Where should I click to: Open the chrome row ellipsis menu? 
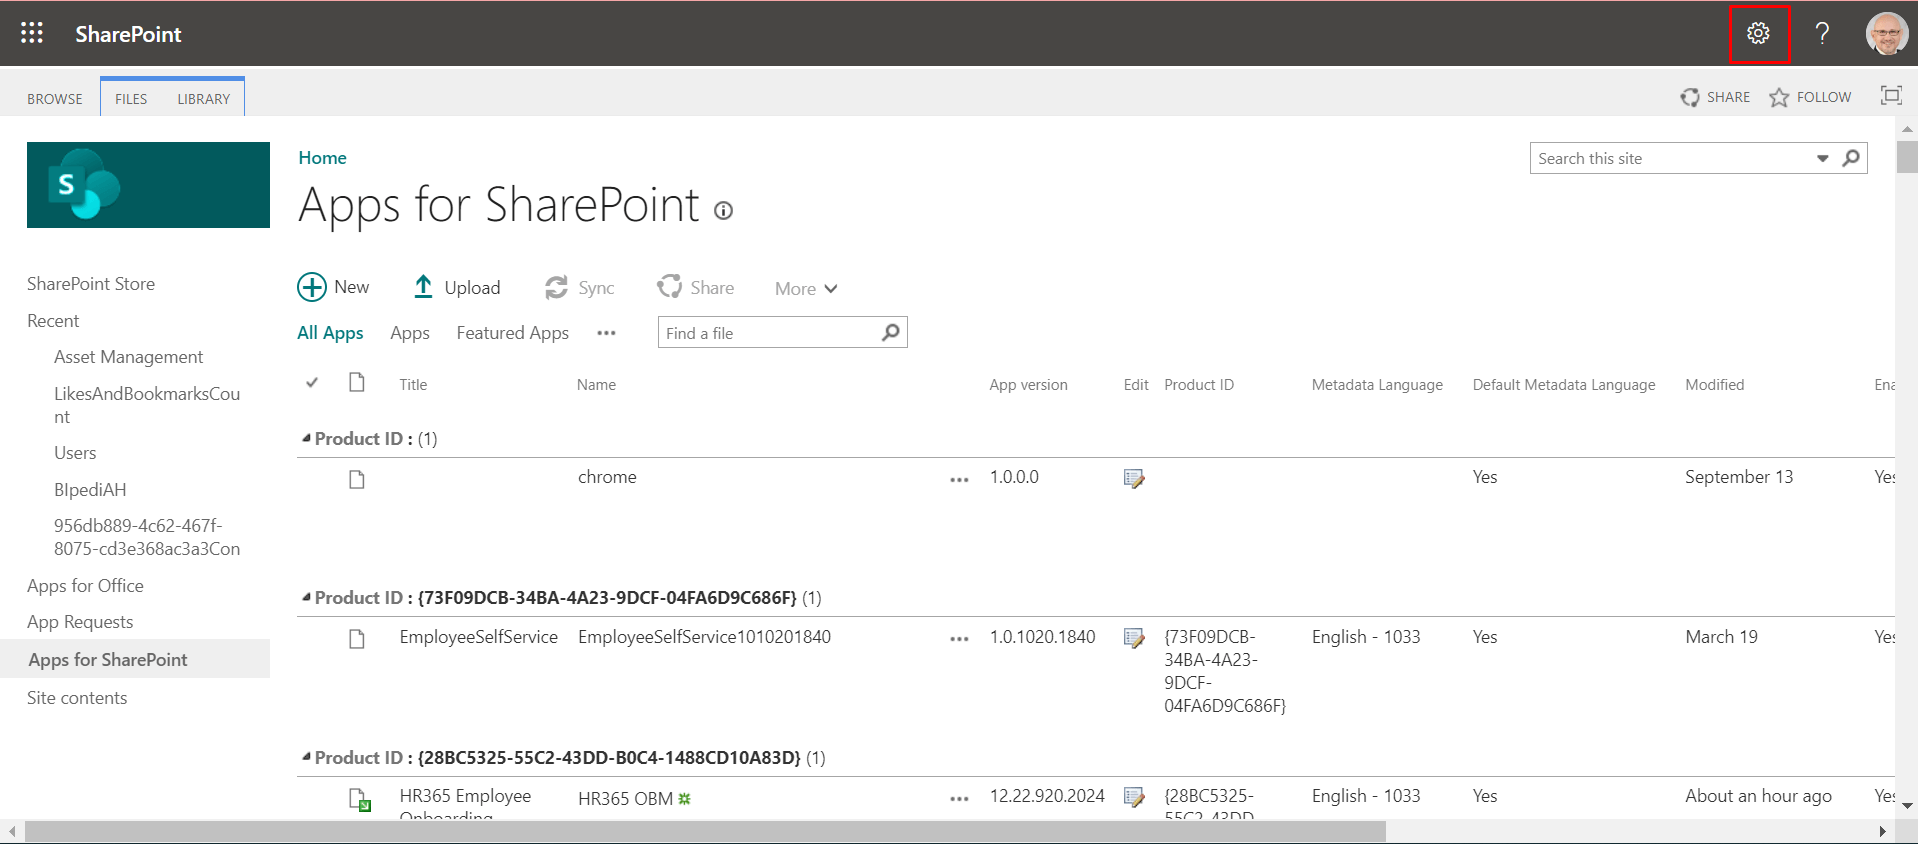point(959,480)
